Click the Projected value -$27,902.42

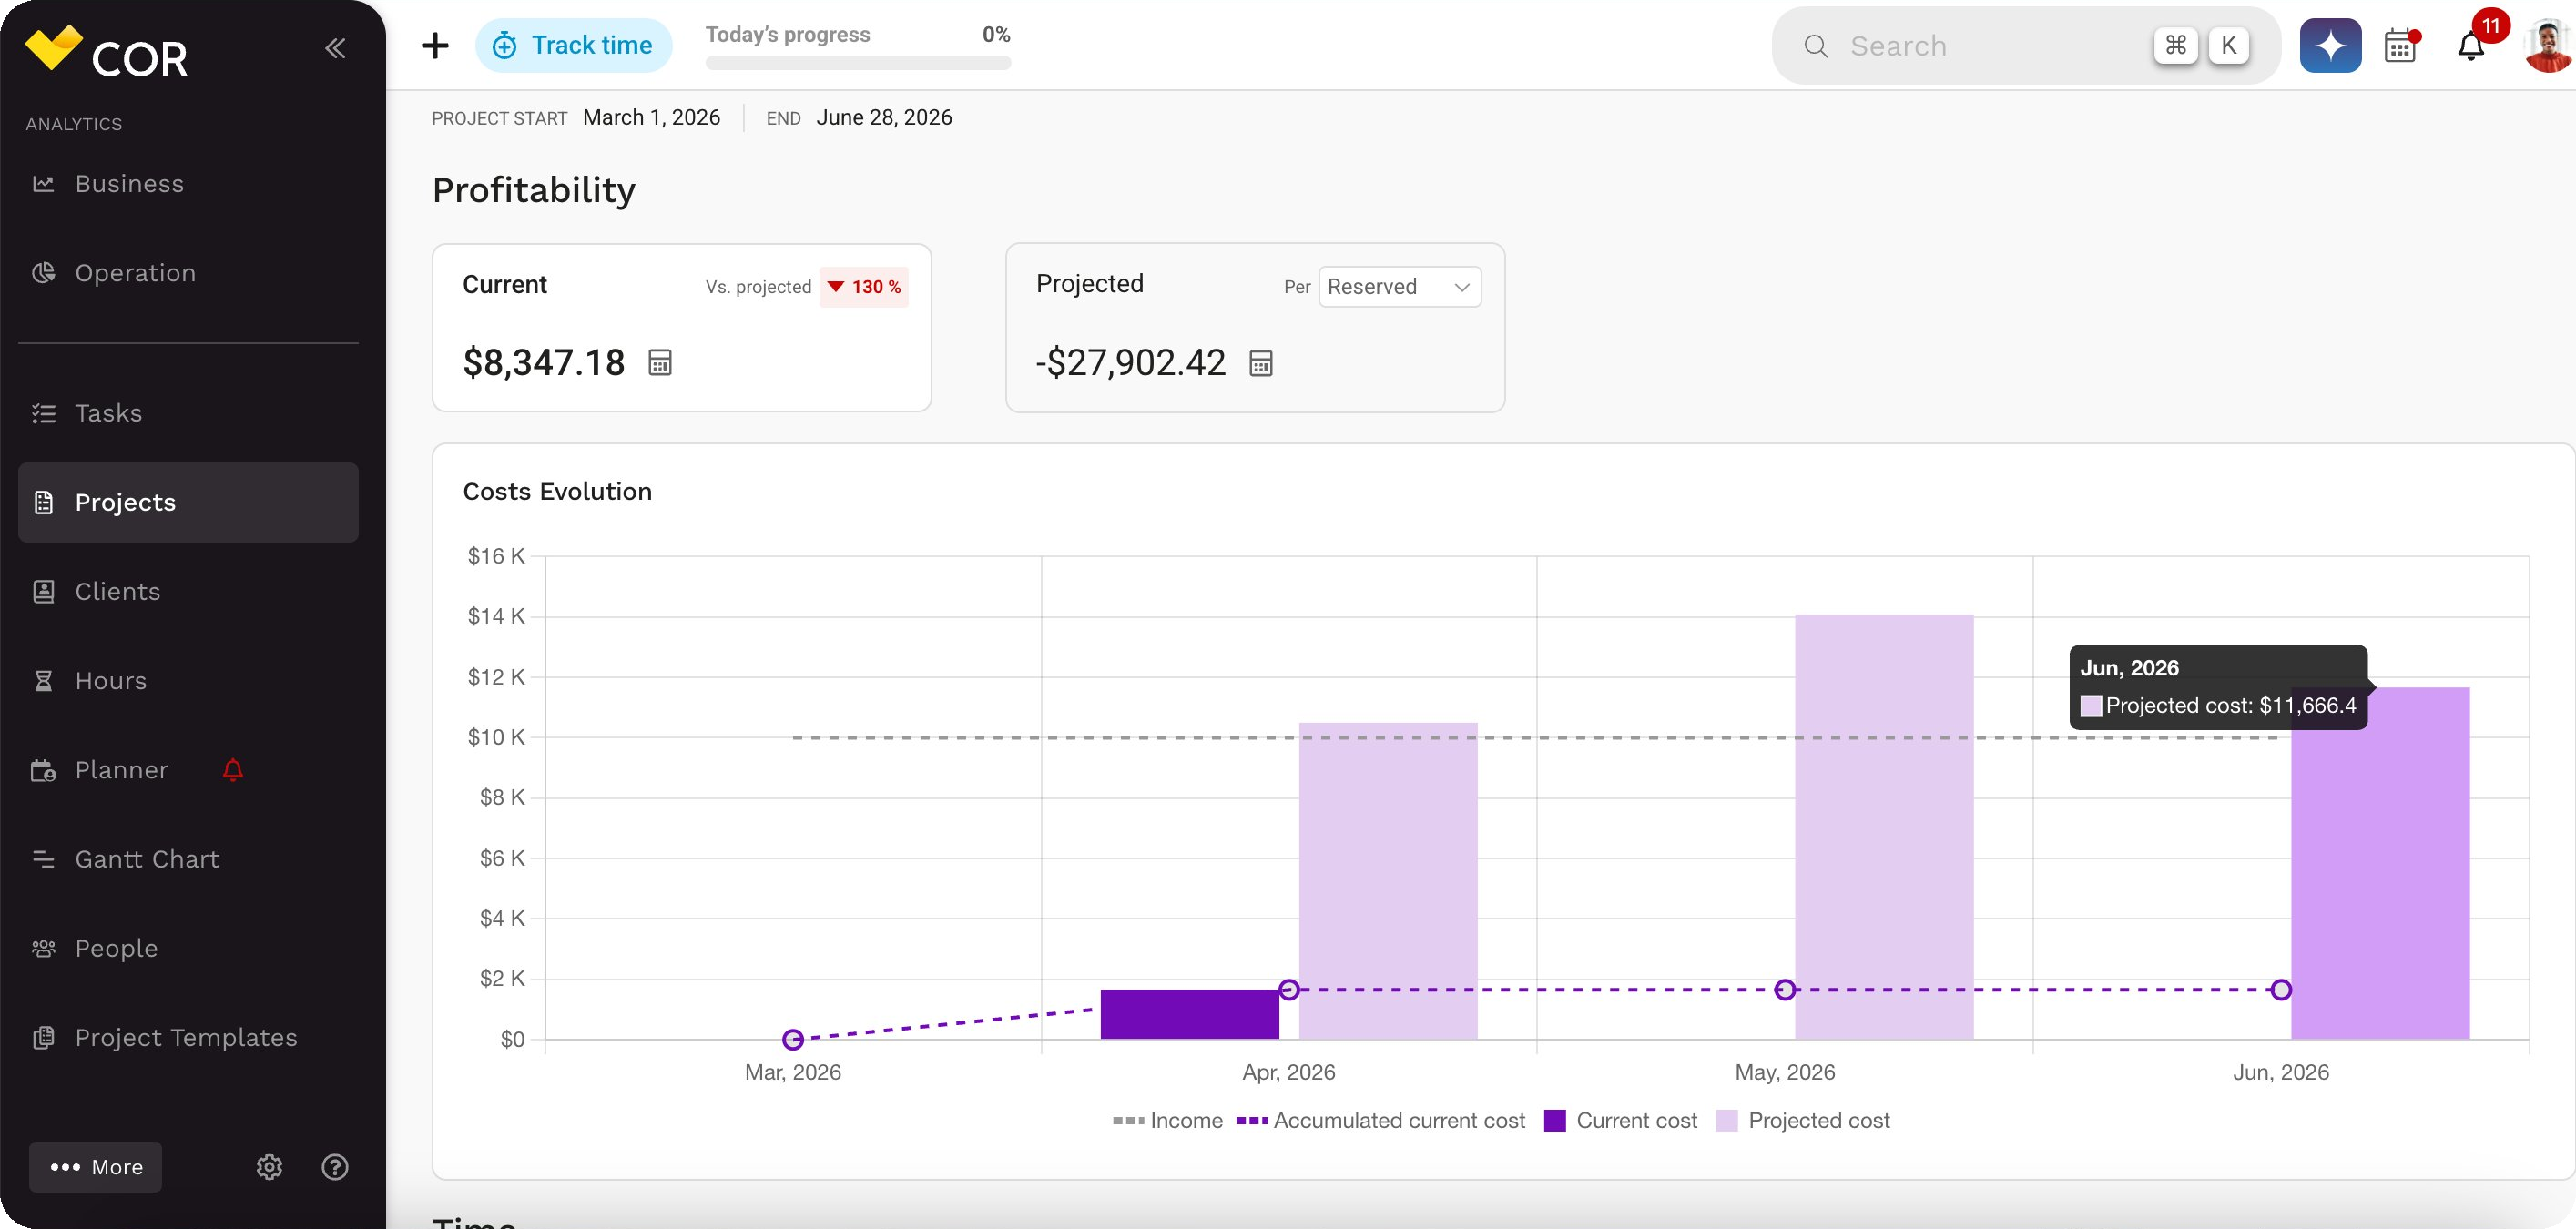[1131, 362]
